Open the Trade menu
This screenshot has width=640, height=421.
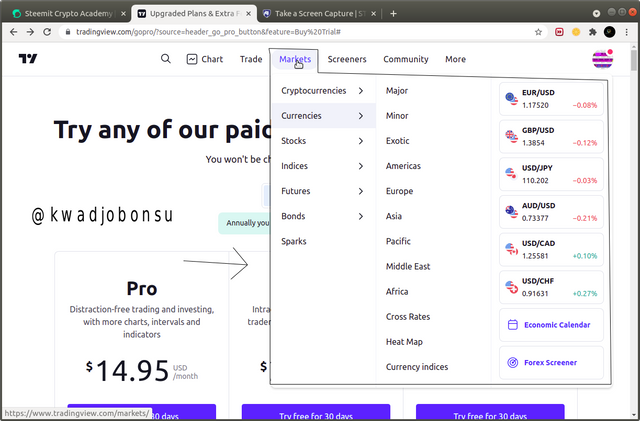pos(251,59)
